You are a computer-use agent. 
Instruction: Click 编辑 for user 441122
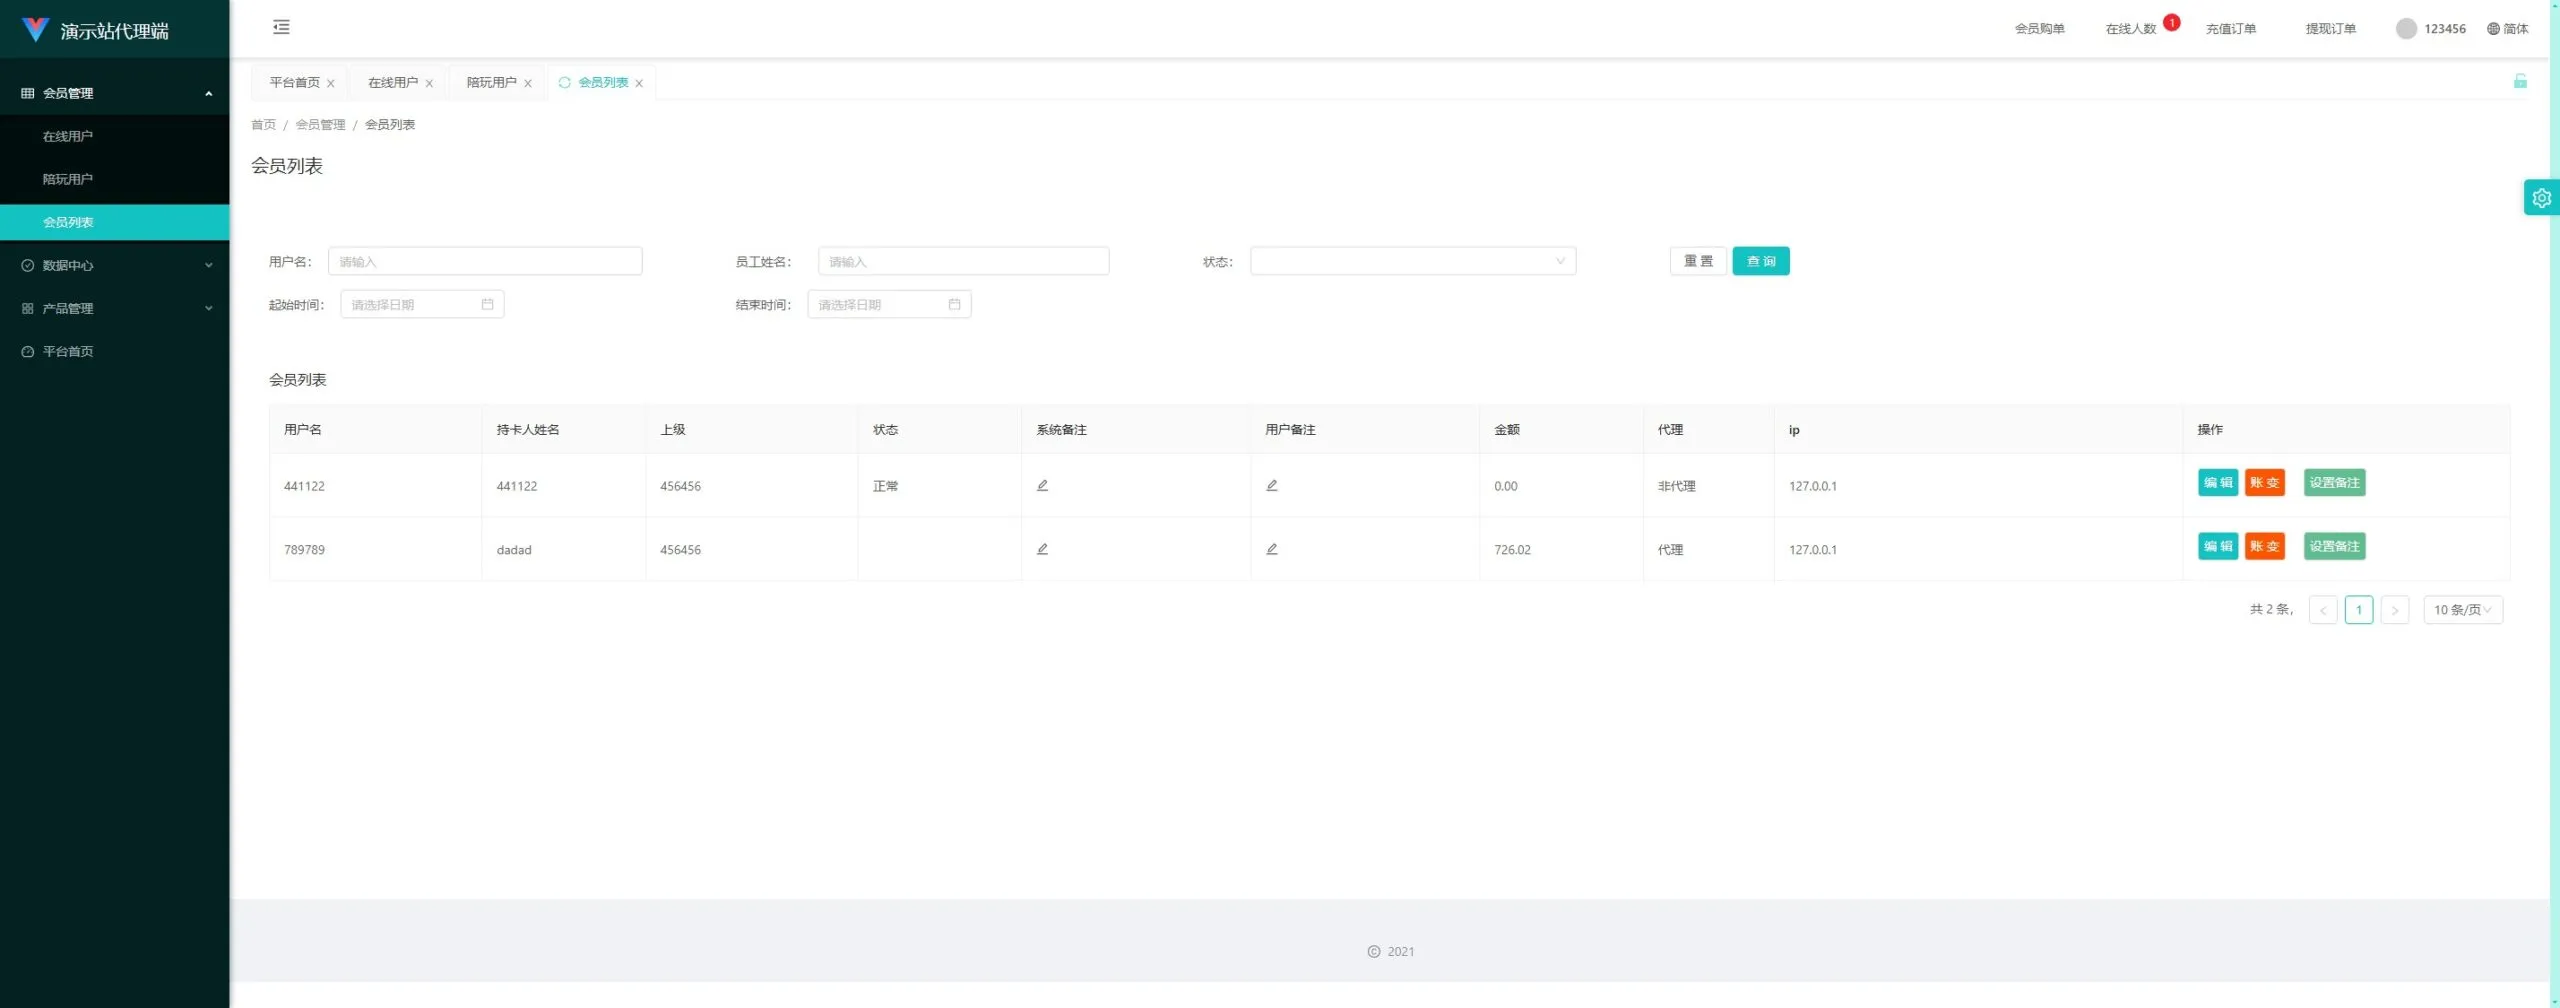(2218, 483)
